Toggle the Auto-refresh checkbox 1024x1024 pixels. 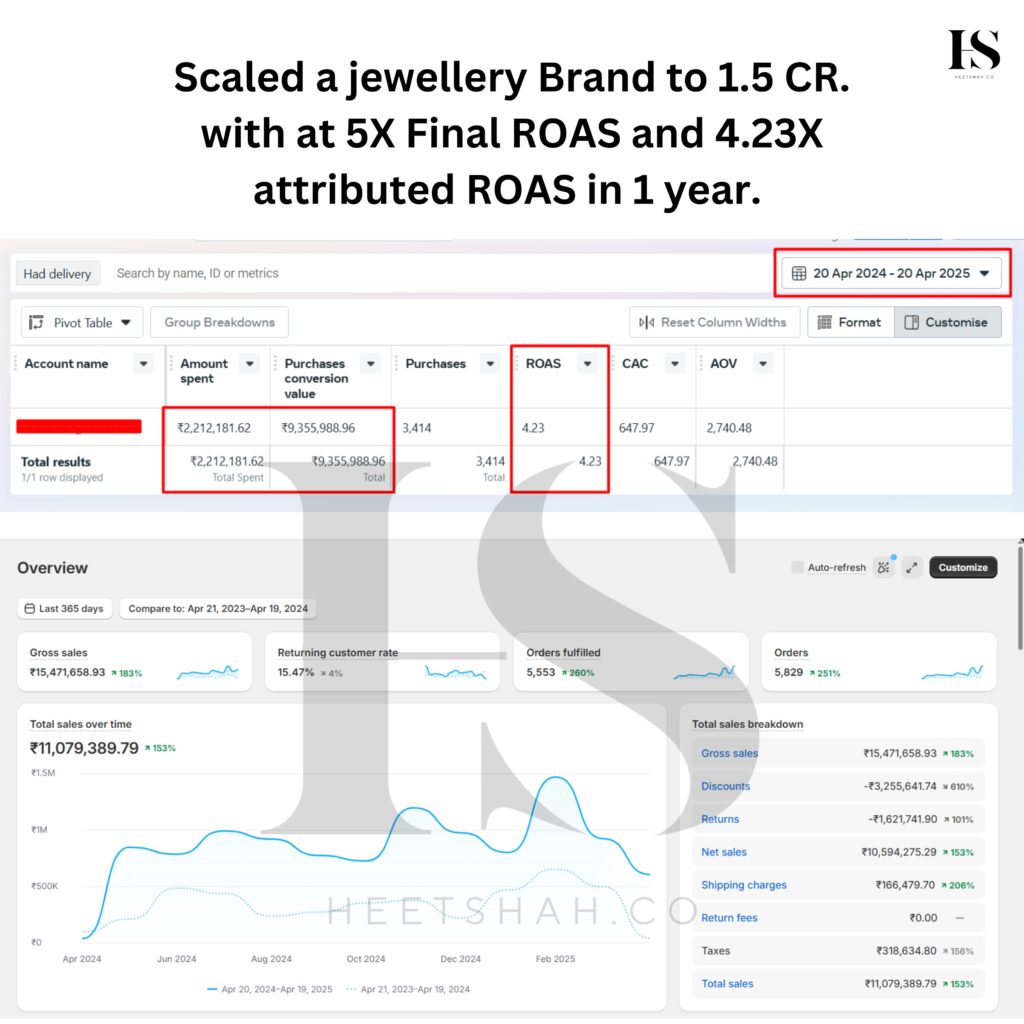click(x=797, y=567)
